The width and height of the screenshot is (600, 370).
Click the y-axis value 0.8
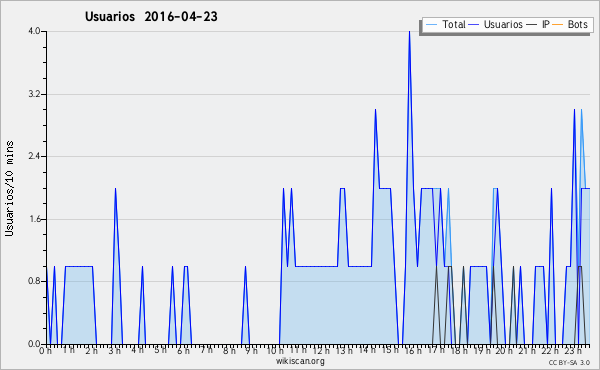34,281
